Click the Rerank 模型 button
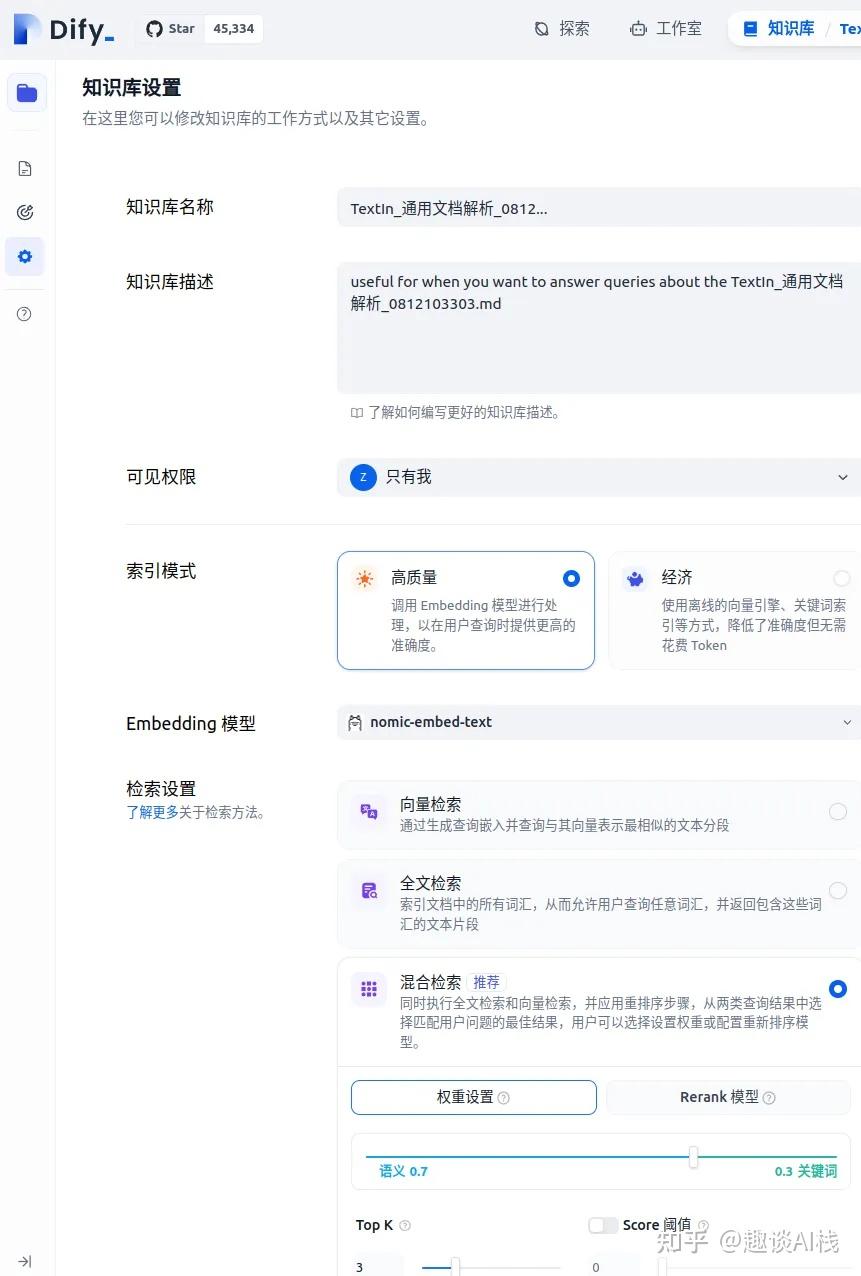Viewport: 861px width, 1276px height. pos(727,1097)
